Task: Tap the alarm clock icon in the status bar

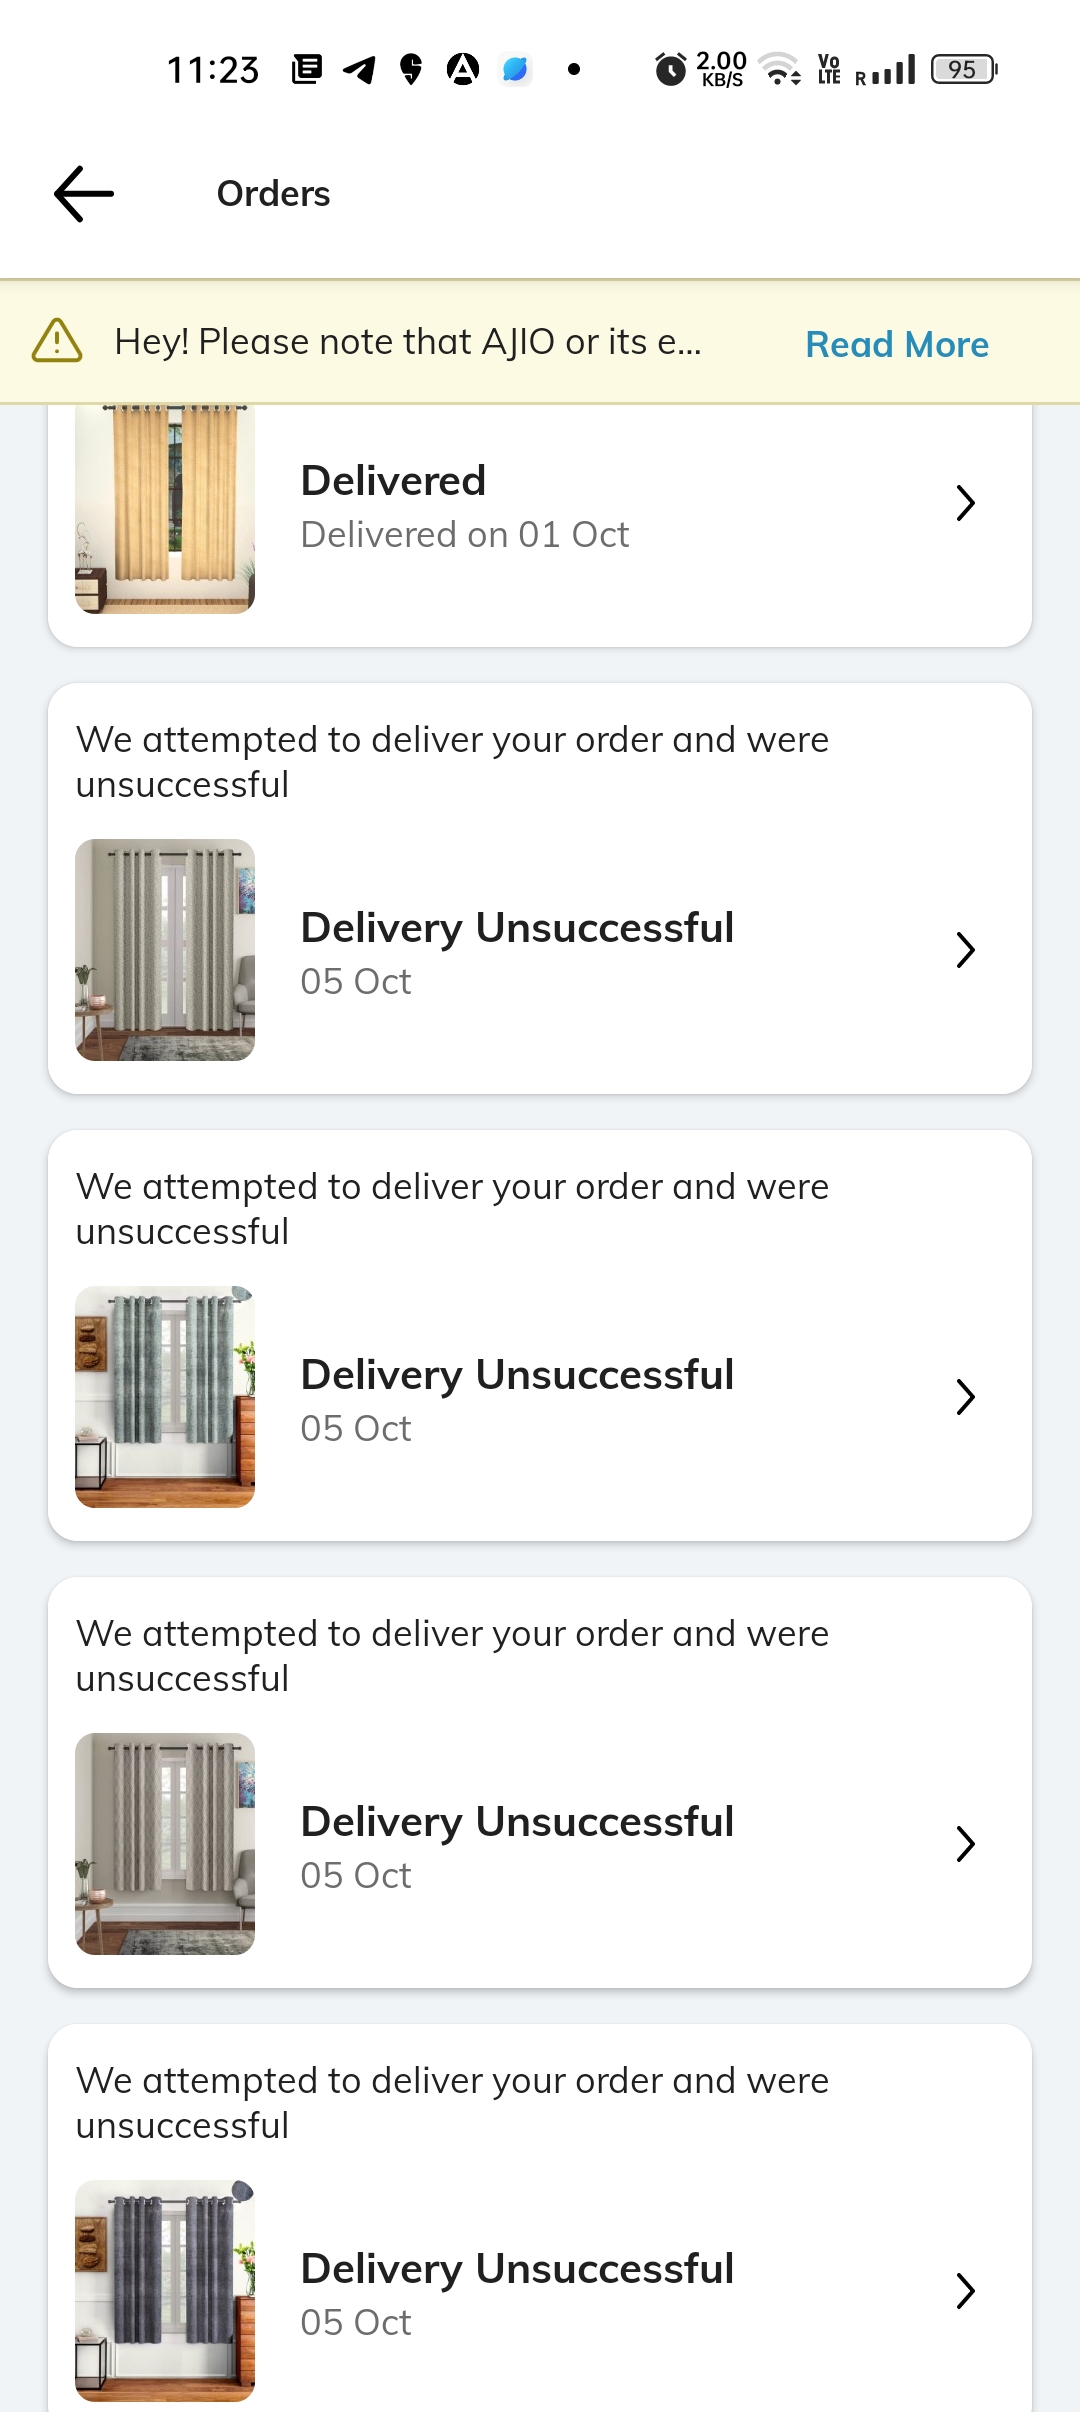Action: pyautogui.click(x=670, y=70)
